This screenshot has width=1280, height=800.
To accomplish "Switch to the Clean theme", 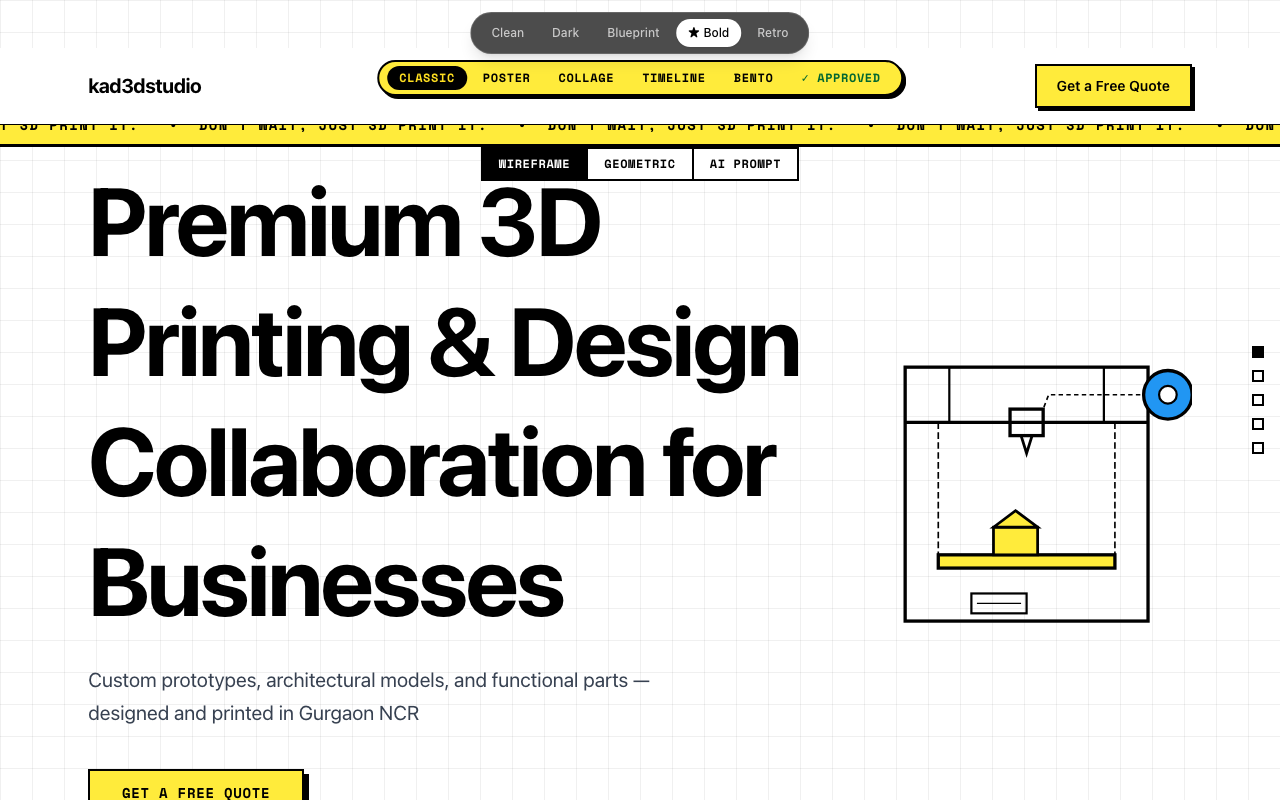I will pos(507,33).
